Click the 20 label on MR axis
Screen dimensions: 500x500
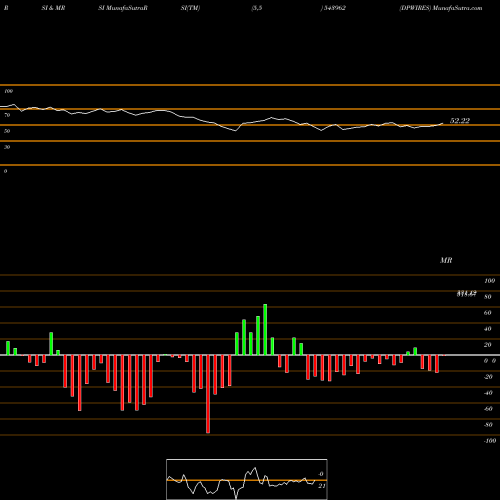(488, 345)
